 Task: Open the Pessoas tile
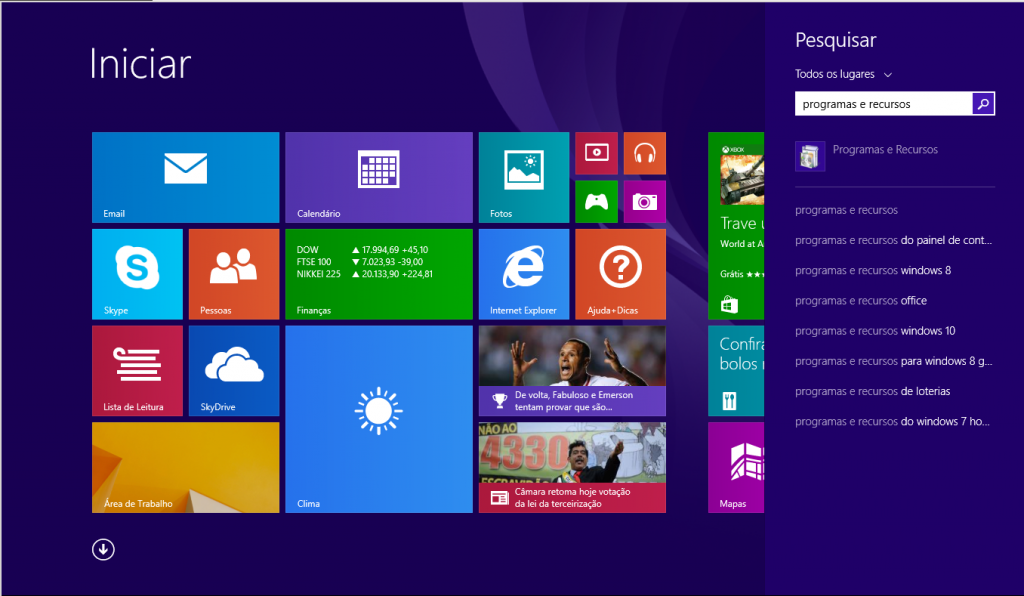[x=234, y=274]
